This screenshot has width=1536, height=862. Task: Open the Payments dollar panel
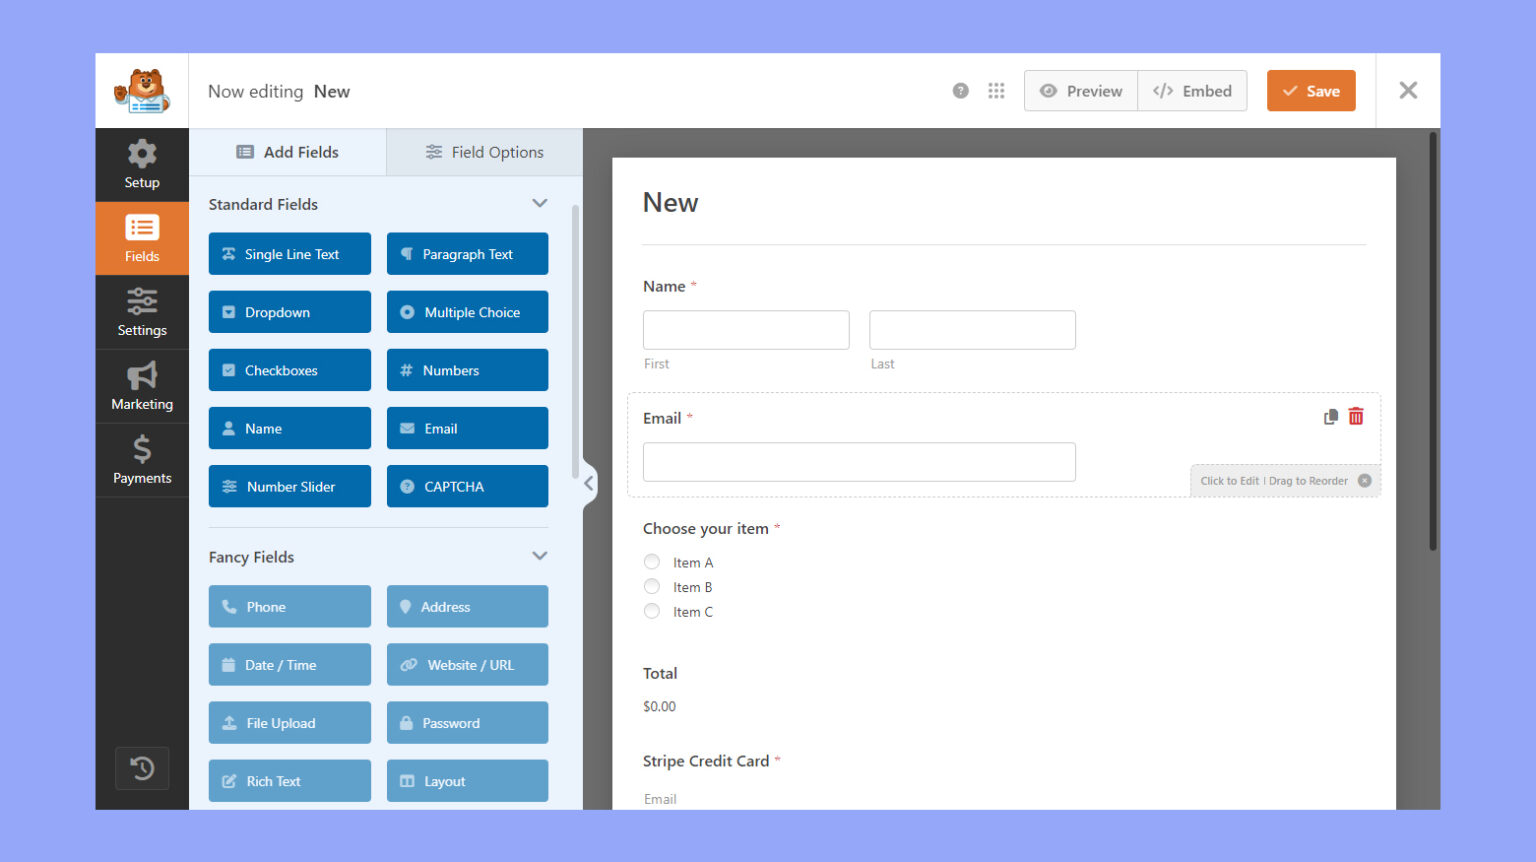pyautogui.click(x=142, y=460)
